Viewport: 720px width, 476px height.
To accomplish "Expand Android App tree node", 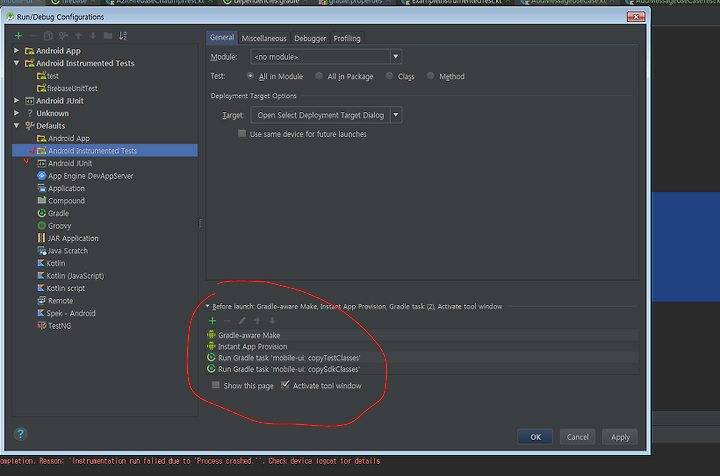I will pos(17,50).
